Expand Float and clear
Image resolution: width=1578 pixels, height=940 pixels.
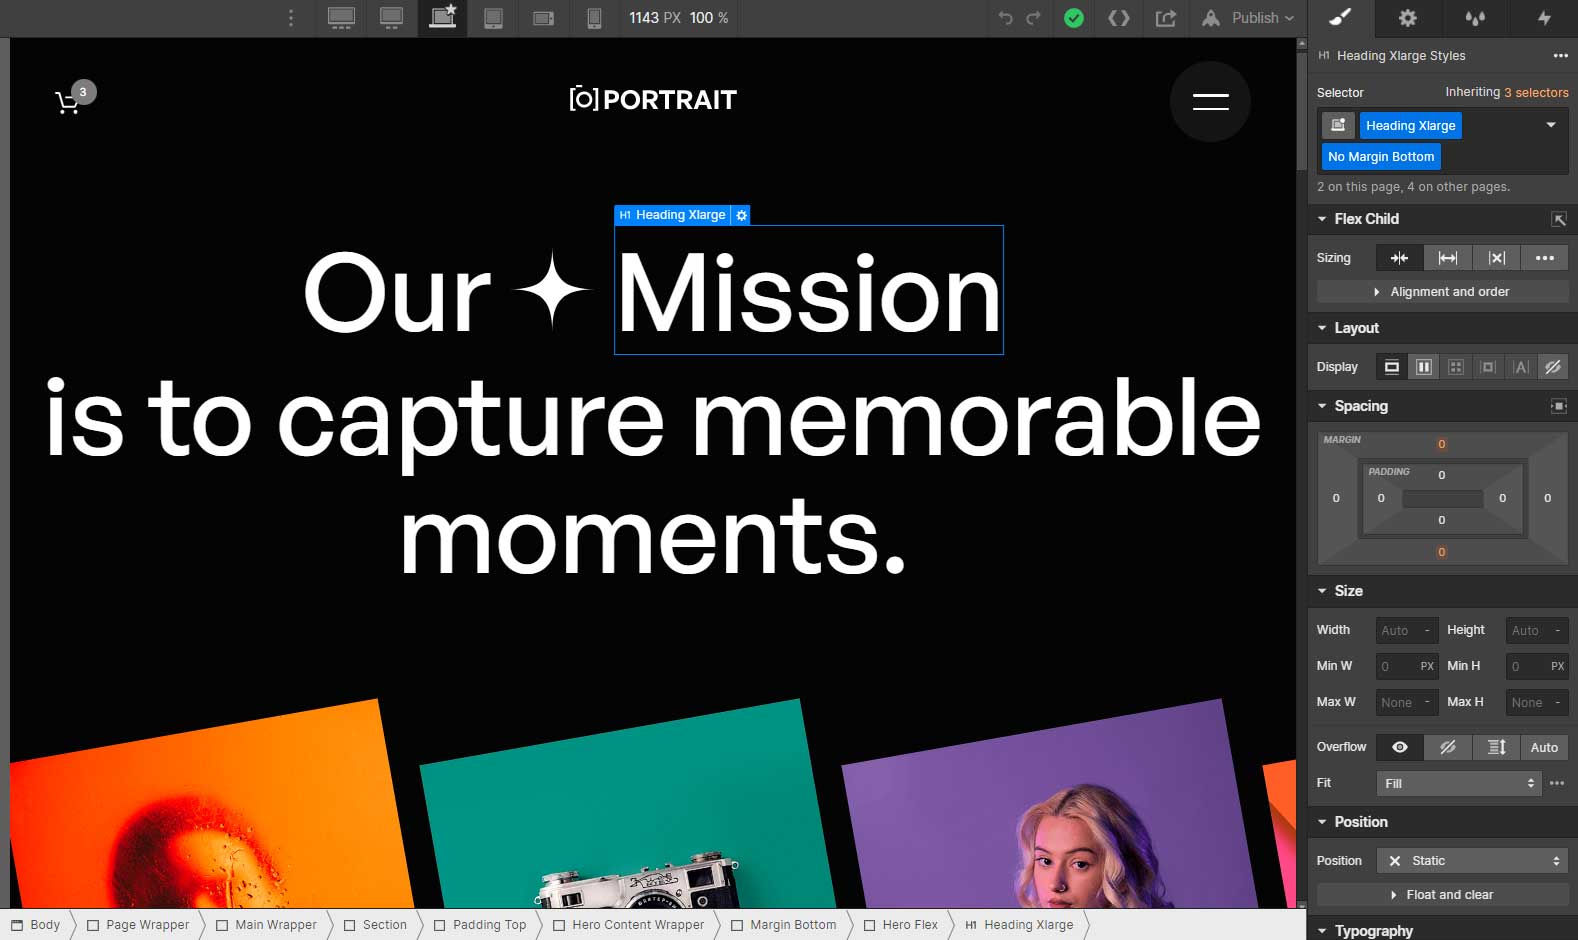coord(1442,895)
